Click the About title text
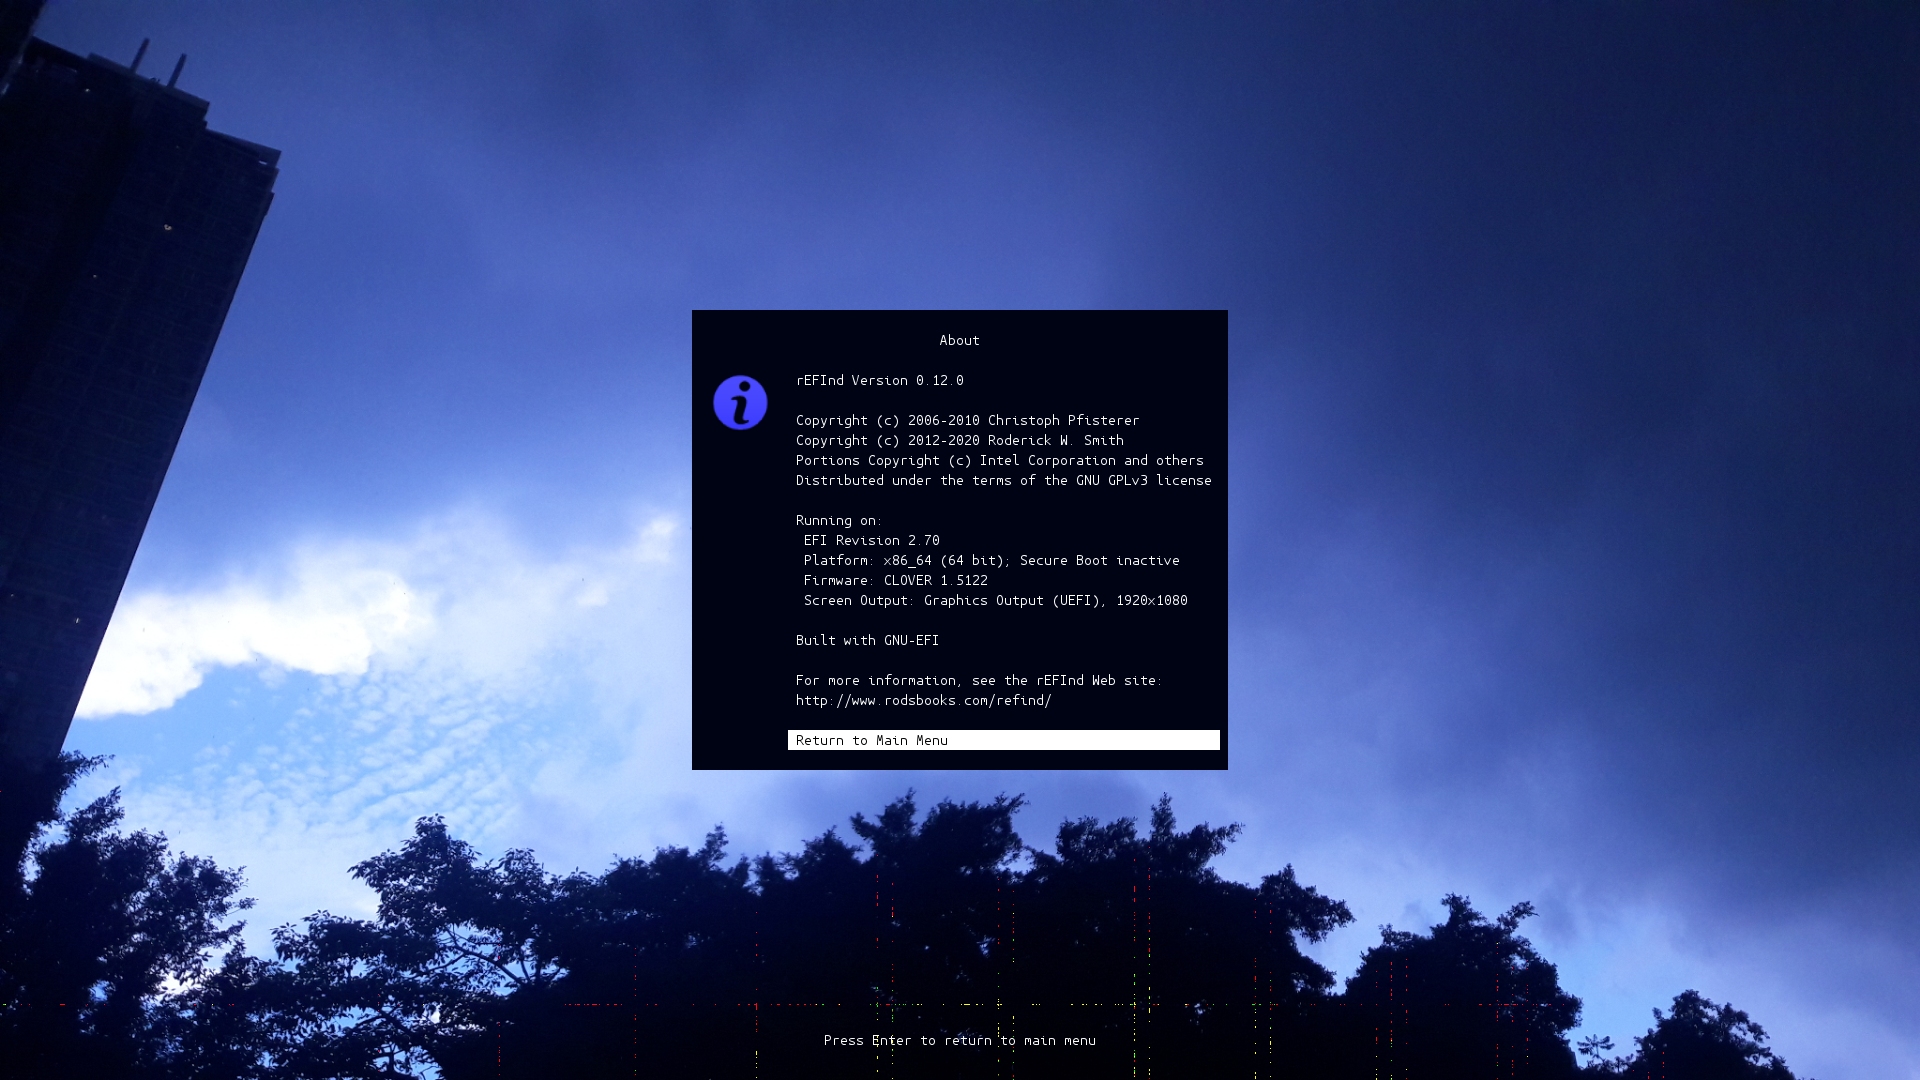The image size is (1920, 1080). [x=959, y=340]
